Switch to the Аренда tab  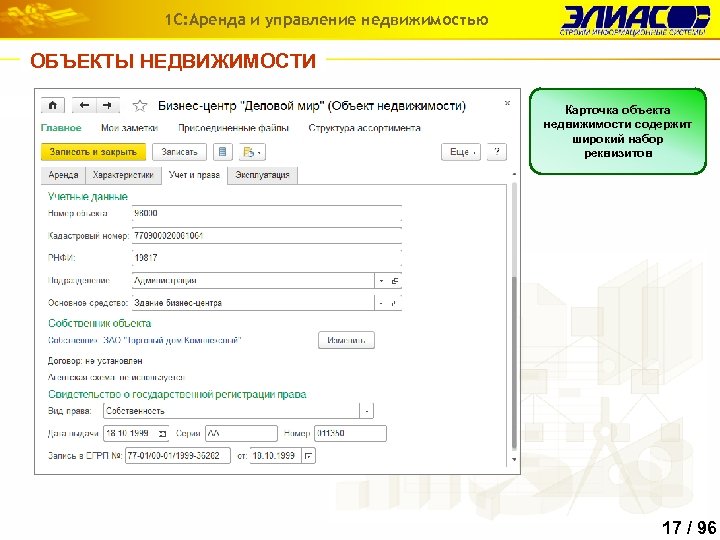(63, 175)
